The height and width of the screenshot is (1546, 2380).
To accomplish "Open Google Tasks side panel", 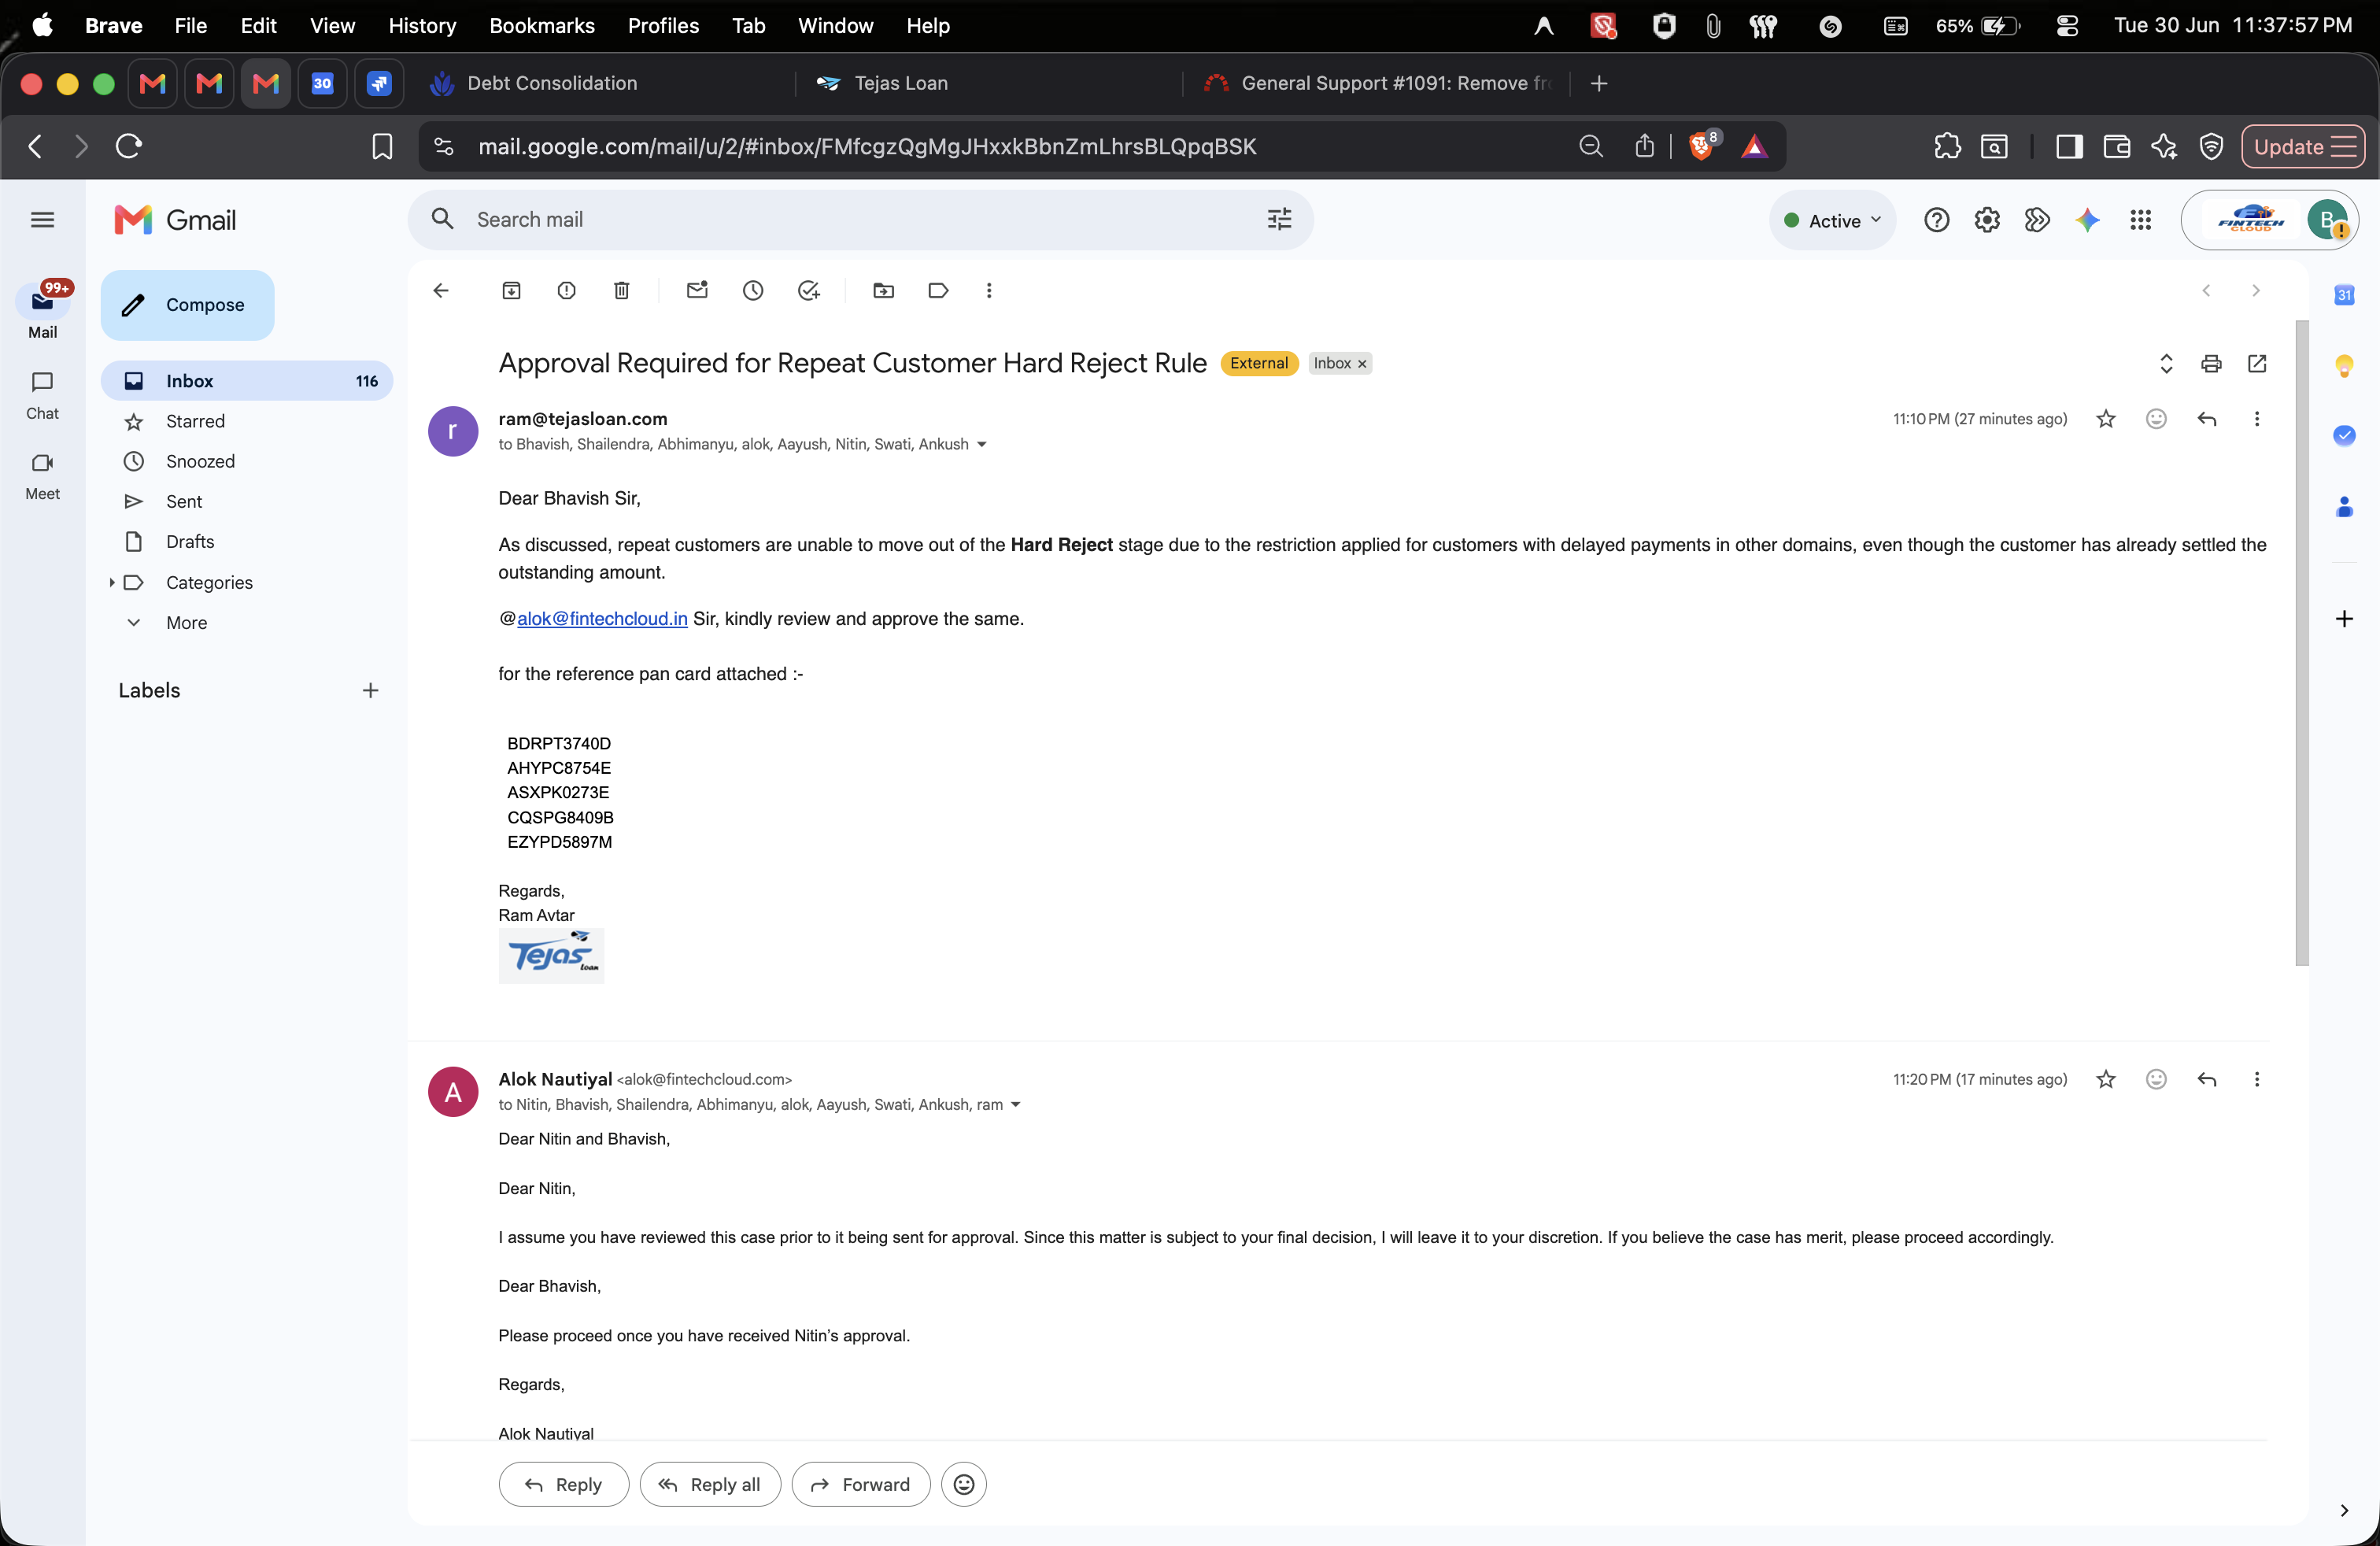I will [x=2344, y=435].
